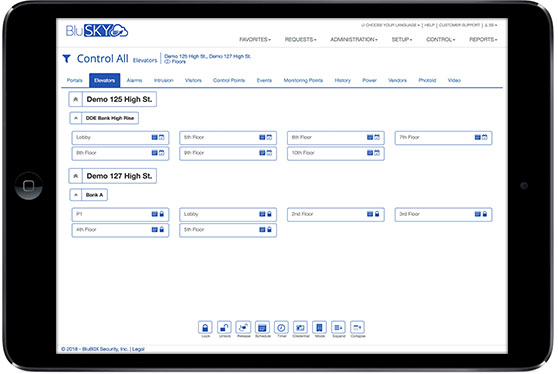Open the Legal link in footer
Viewport: 558px width, 374px height.
click(138, 349)
